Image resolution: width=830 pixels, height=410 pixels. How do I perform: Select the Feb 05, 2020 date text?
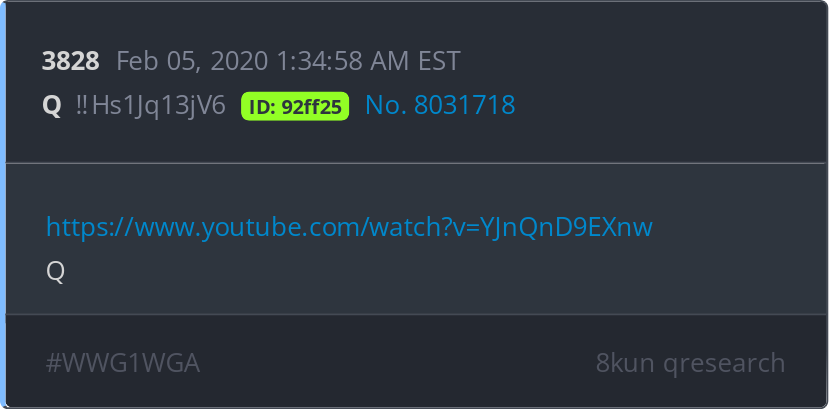coord(192,61)
